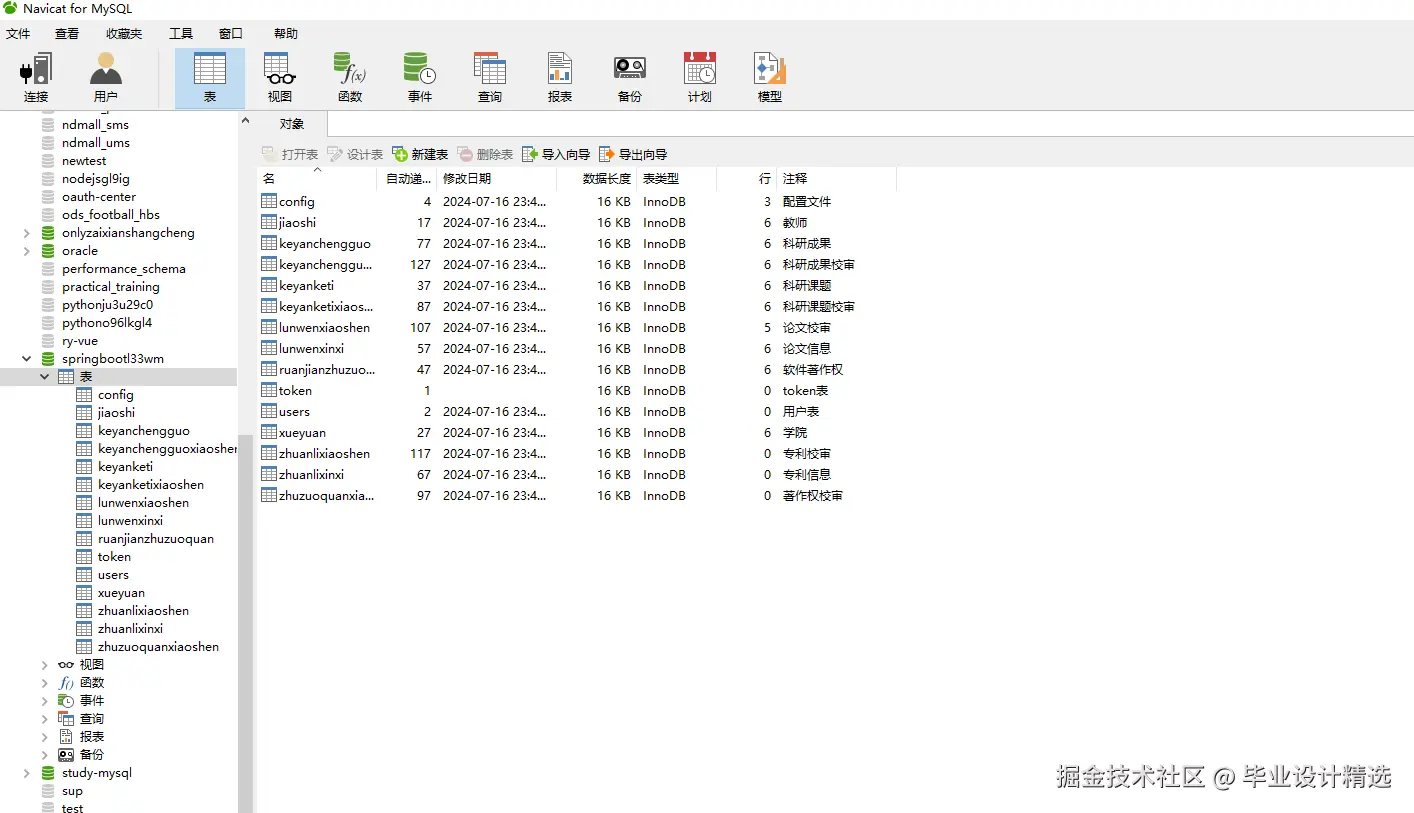
Task: Collapse the 表 tables tree node
Action: (x=45, y=377)
